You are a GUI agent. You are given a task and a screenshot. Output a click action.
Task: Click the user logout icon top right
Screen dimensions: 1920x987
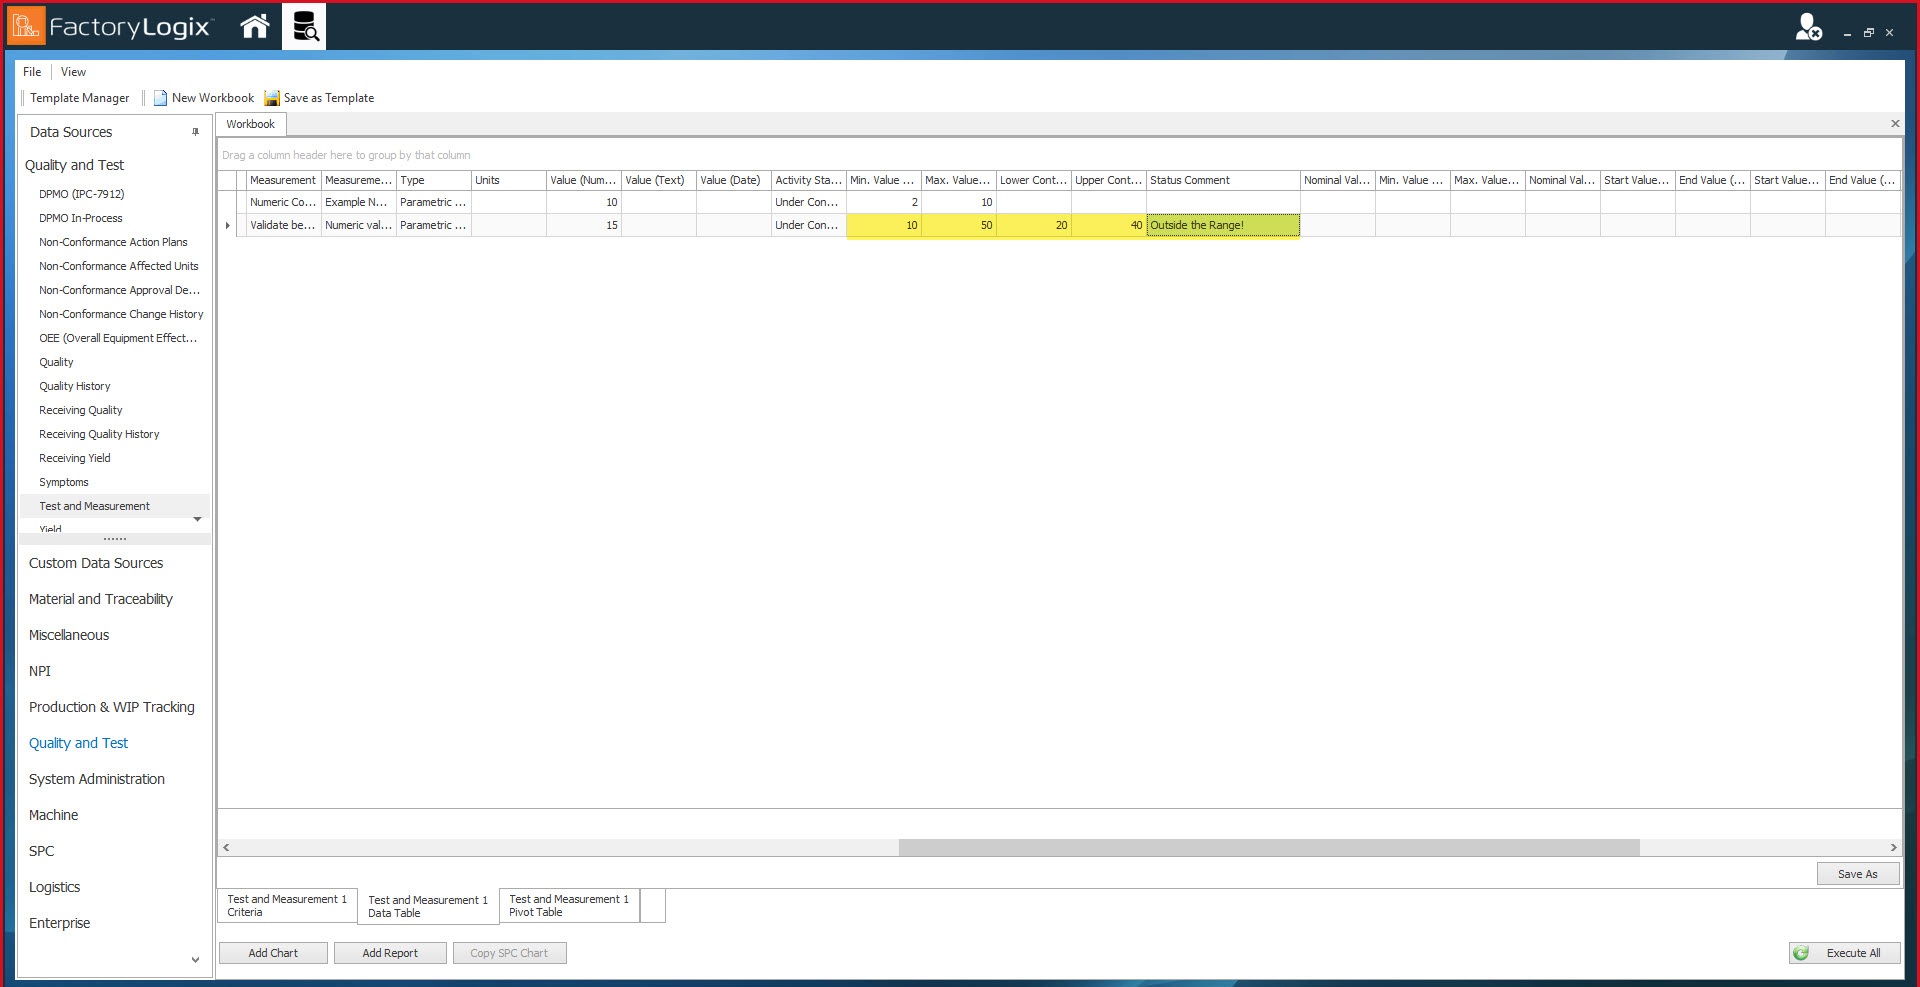pyautogui.click(x=1806, y=29)
